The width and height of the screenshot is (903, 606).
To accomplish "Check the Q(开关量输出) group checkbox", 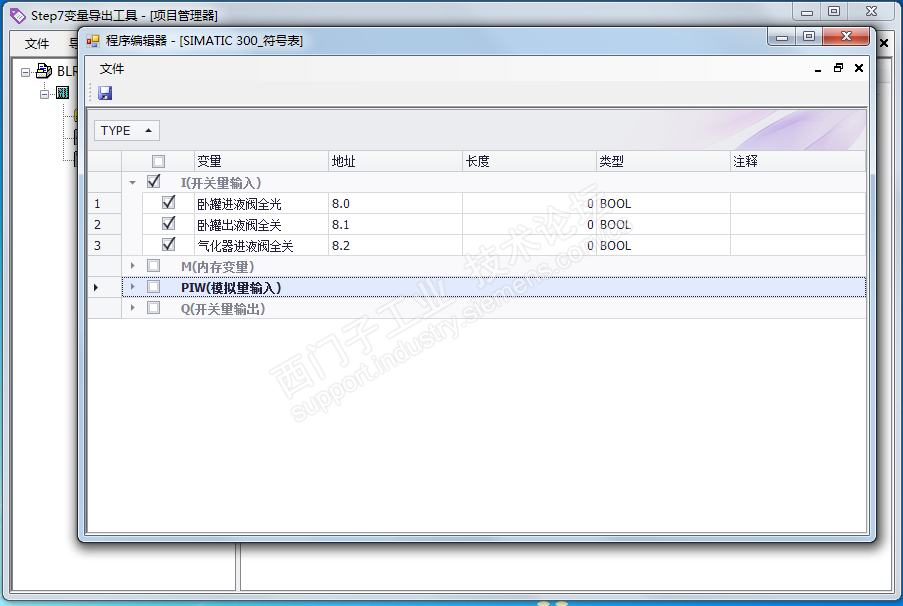I will 154,308.
